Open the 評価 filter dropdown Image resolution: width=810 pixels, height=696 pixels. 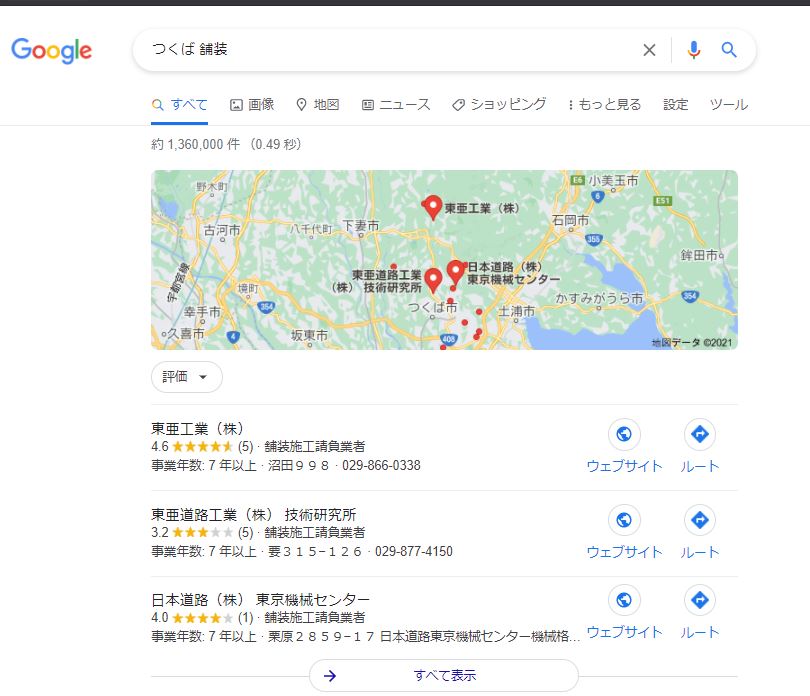pos(186,377)
